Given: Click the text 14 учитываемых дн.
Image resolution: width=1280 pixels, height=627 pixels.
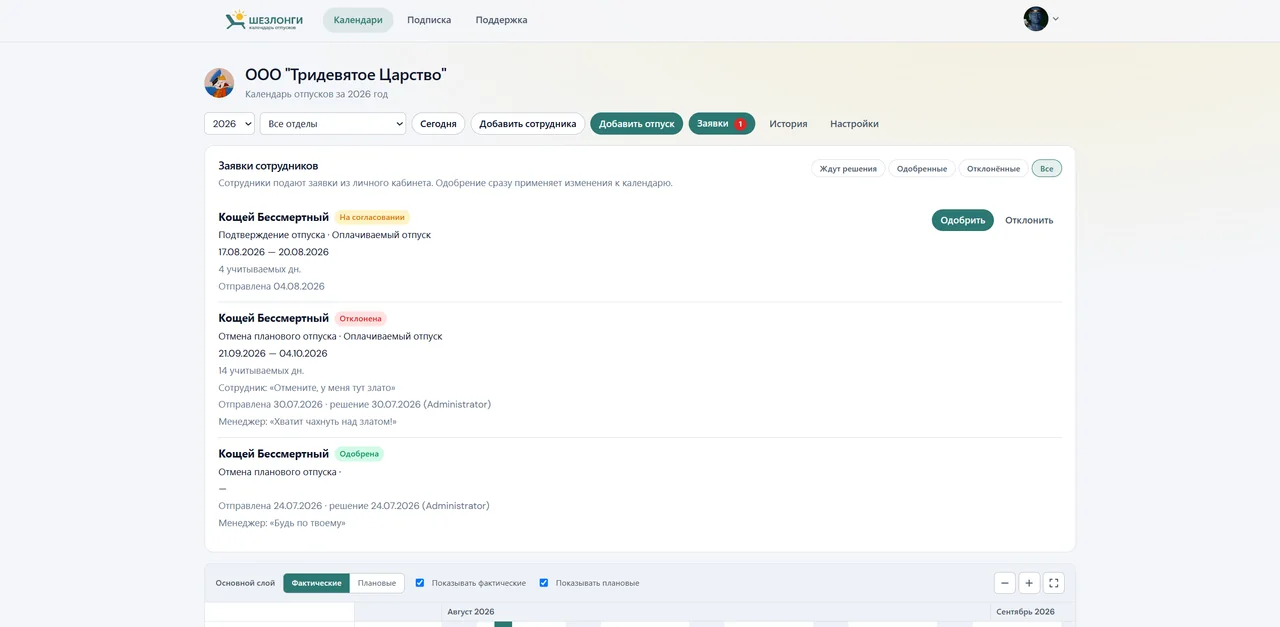Looking at the screenshot, I should [x=262, y=370].
